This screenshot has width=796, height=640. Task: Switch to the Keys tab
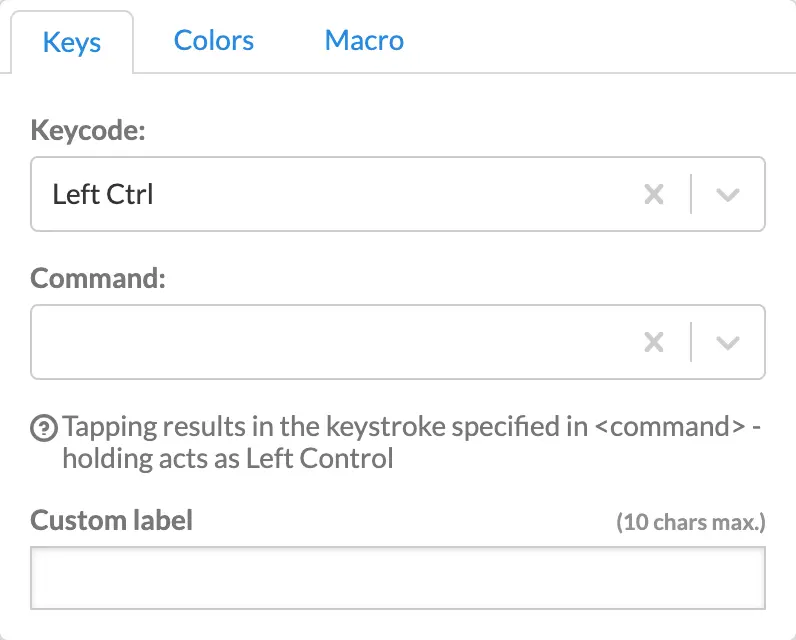coord(72,43)
